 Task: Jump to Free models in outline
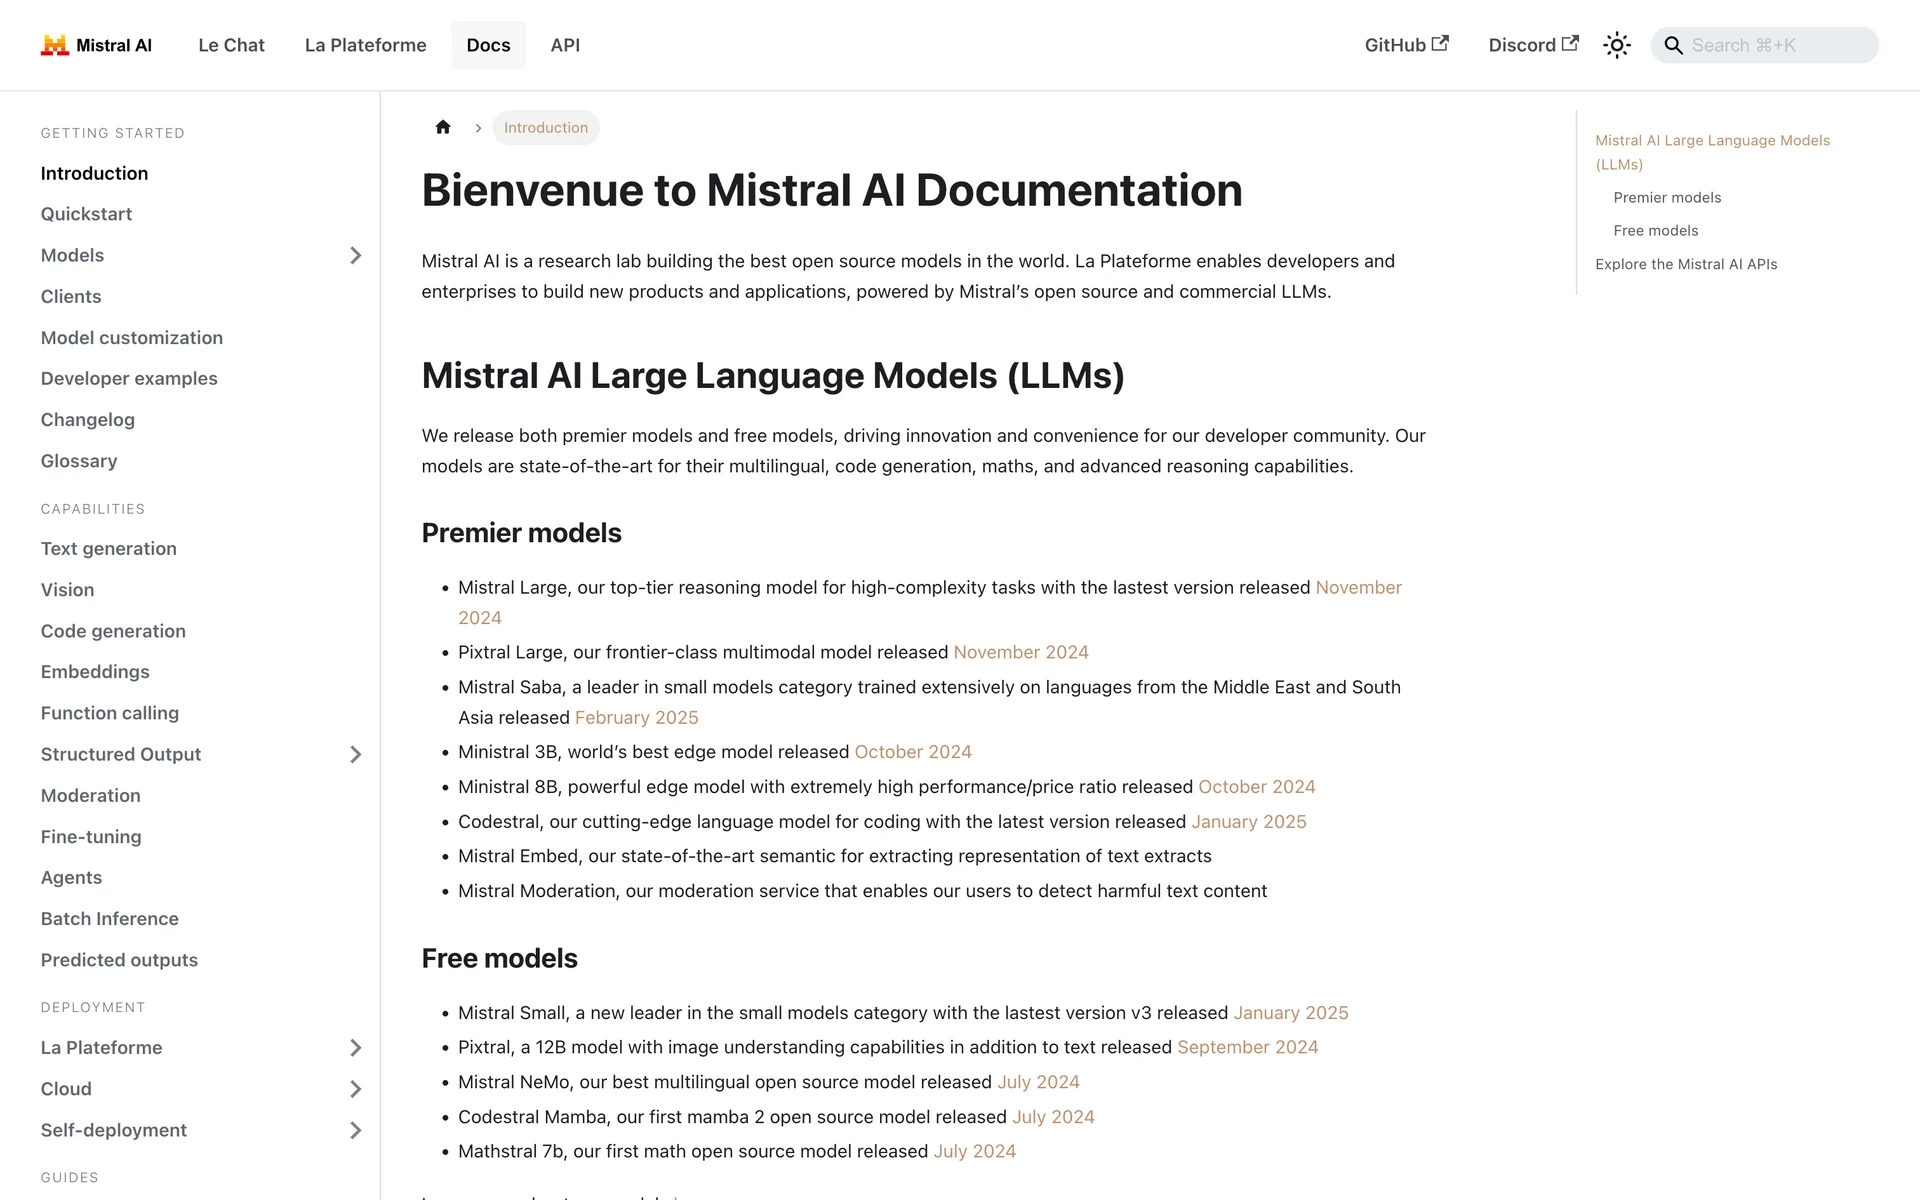click(x=1655, y=231)
